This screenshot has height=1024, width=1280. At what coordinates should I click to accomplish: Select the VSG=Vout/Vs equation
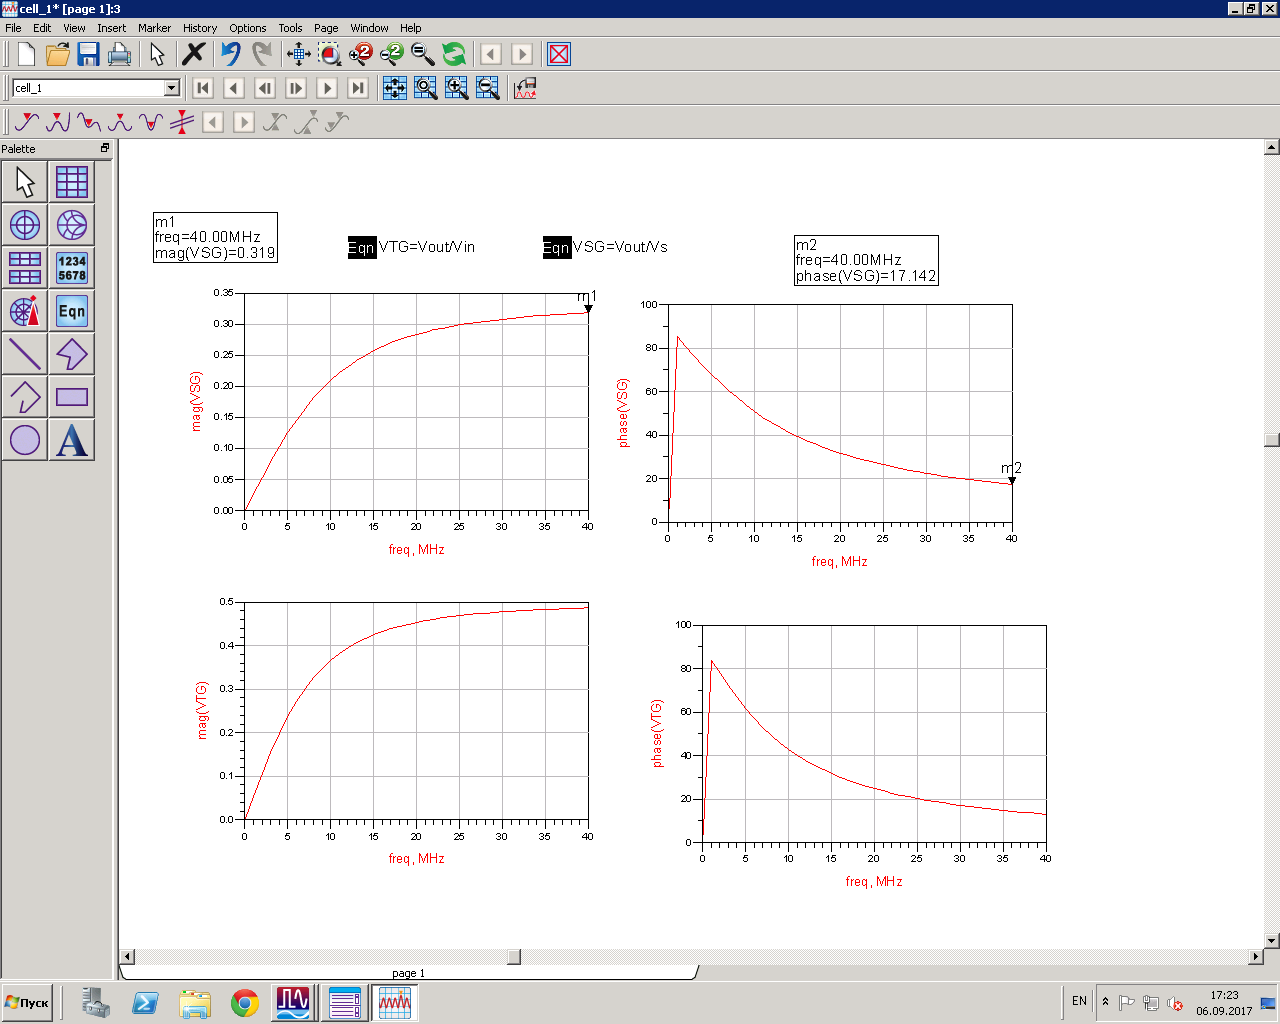tap(605, 247)
